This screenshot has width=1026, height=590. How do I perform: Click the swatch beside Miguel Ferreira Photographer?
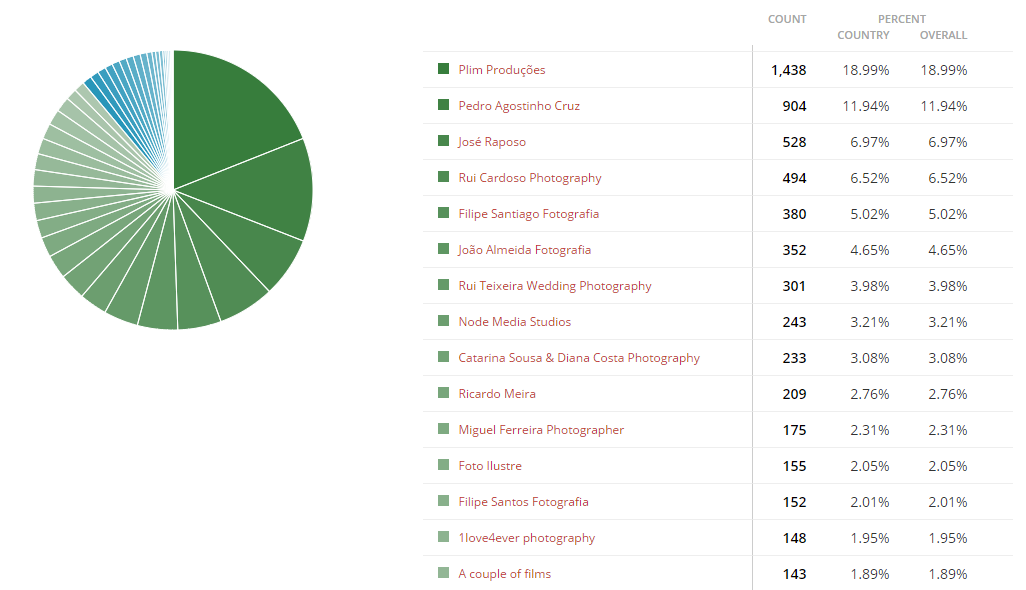click(444, 428)
